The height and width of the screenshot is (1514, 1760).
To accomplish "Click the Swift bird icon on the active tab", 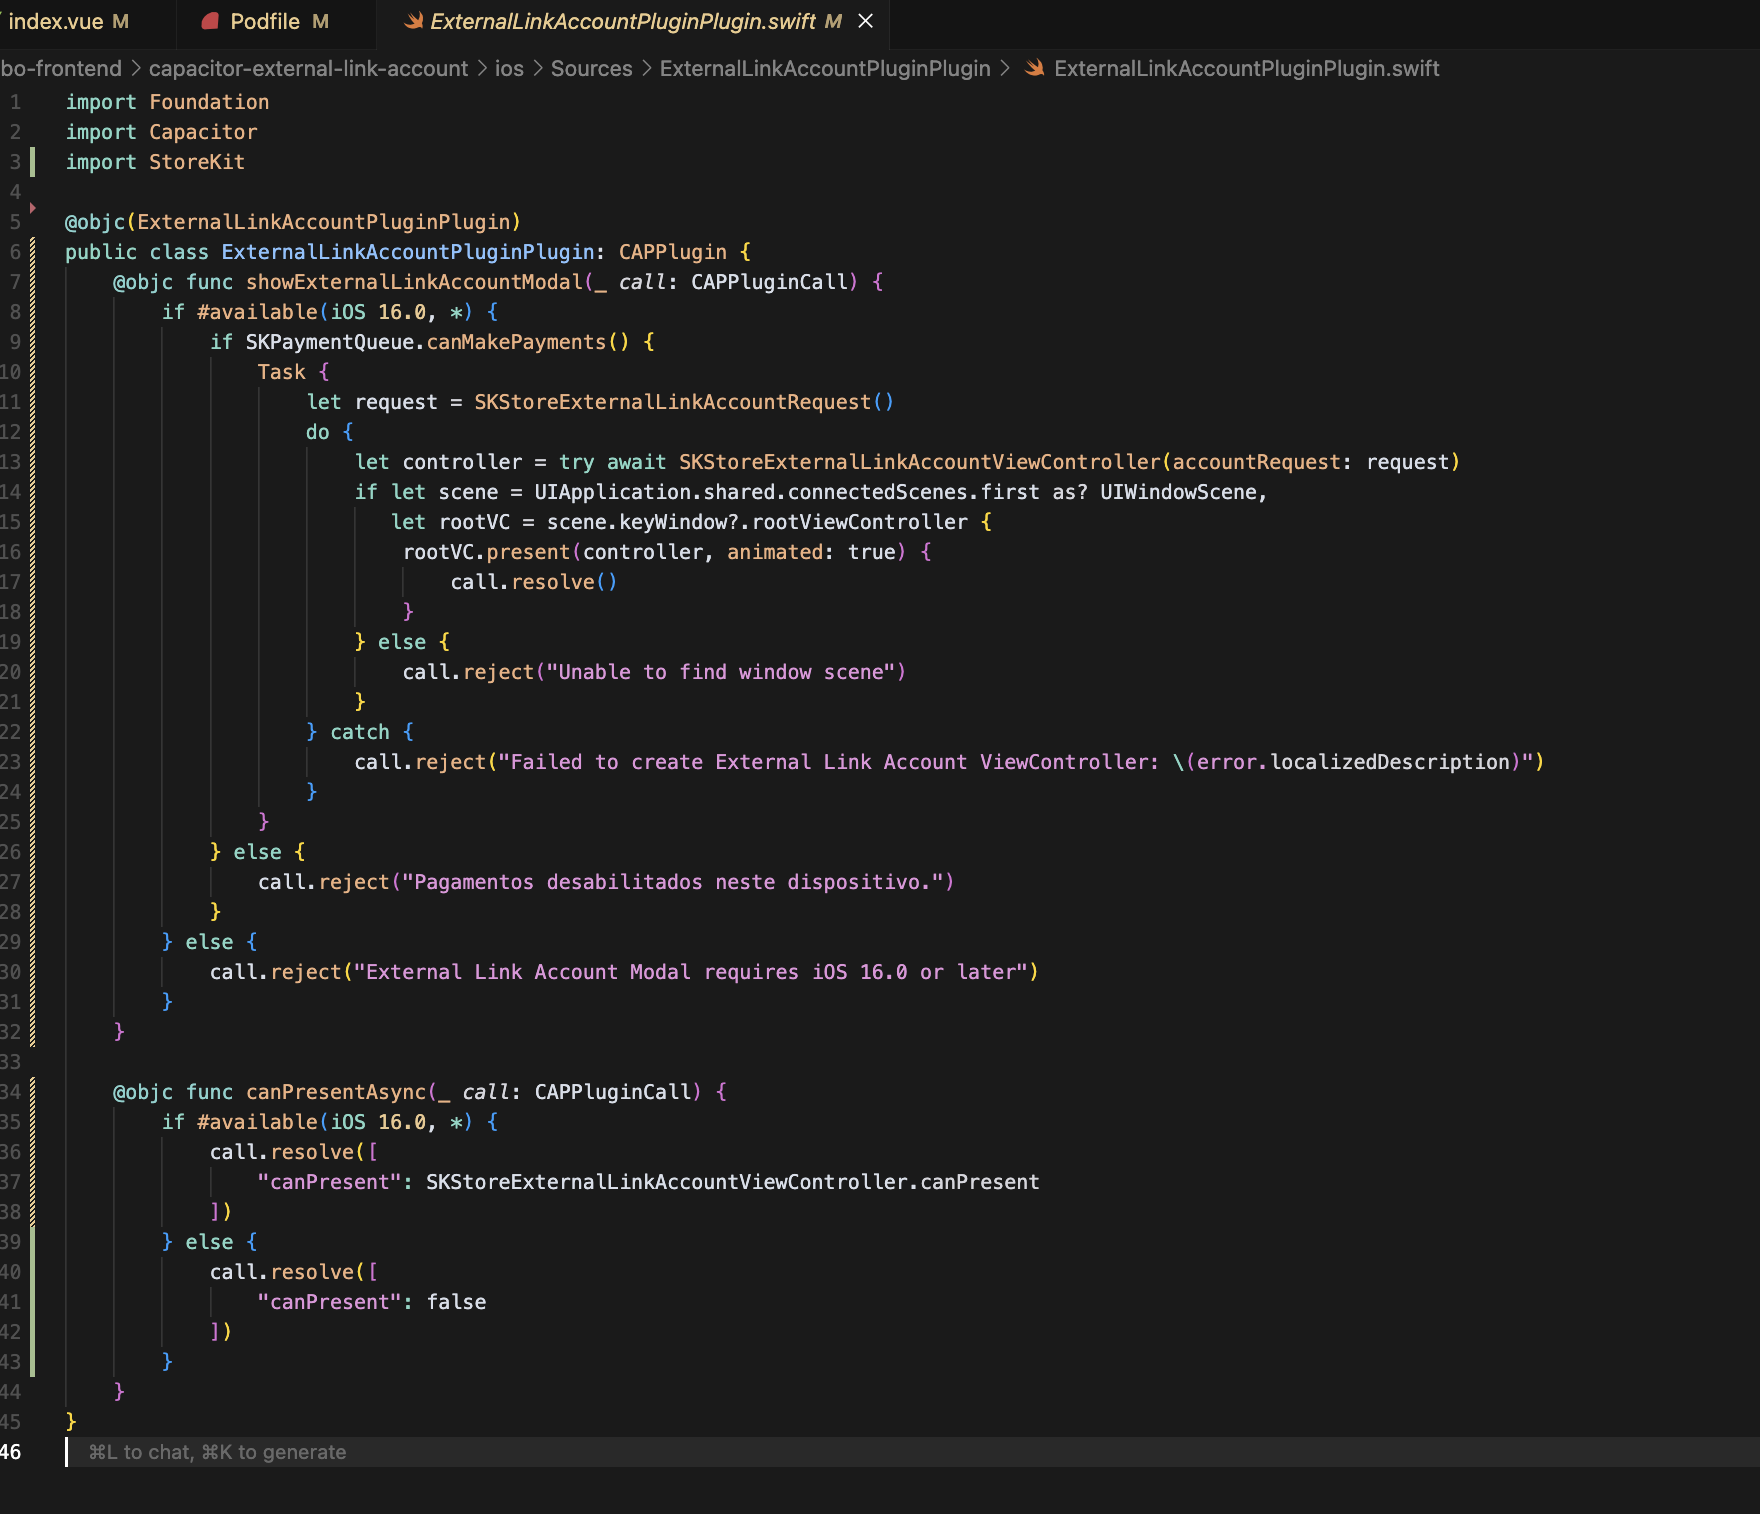I will click(x=412, y=21).
